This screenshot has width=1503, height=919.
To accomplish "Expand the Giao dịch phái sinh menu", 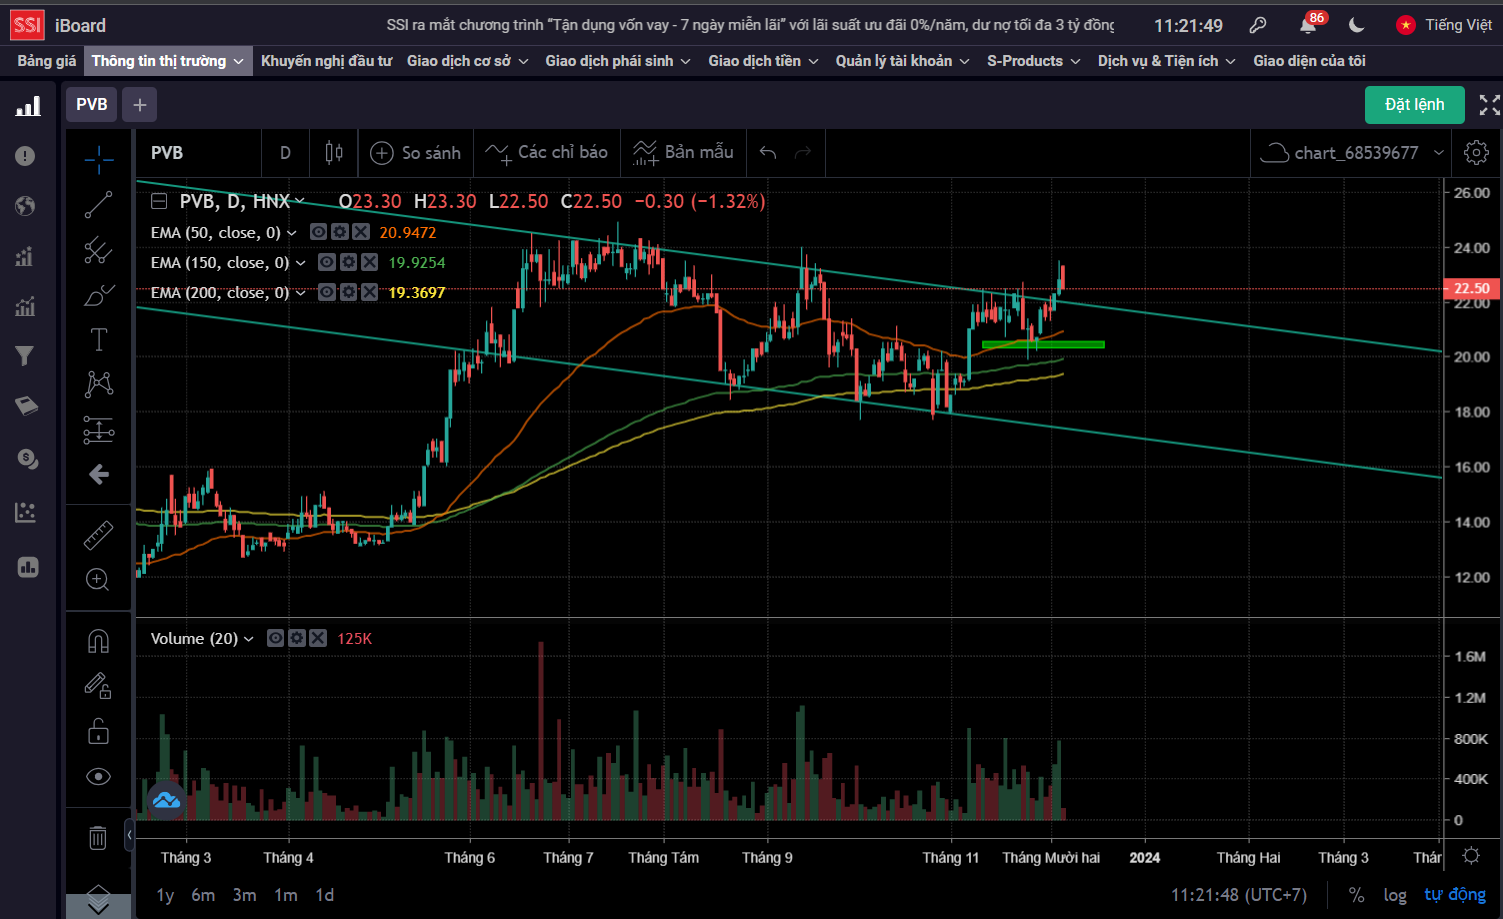I will coord(618,61).
